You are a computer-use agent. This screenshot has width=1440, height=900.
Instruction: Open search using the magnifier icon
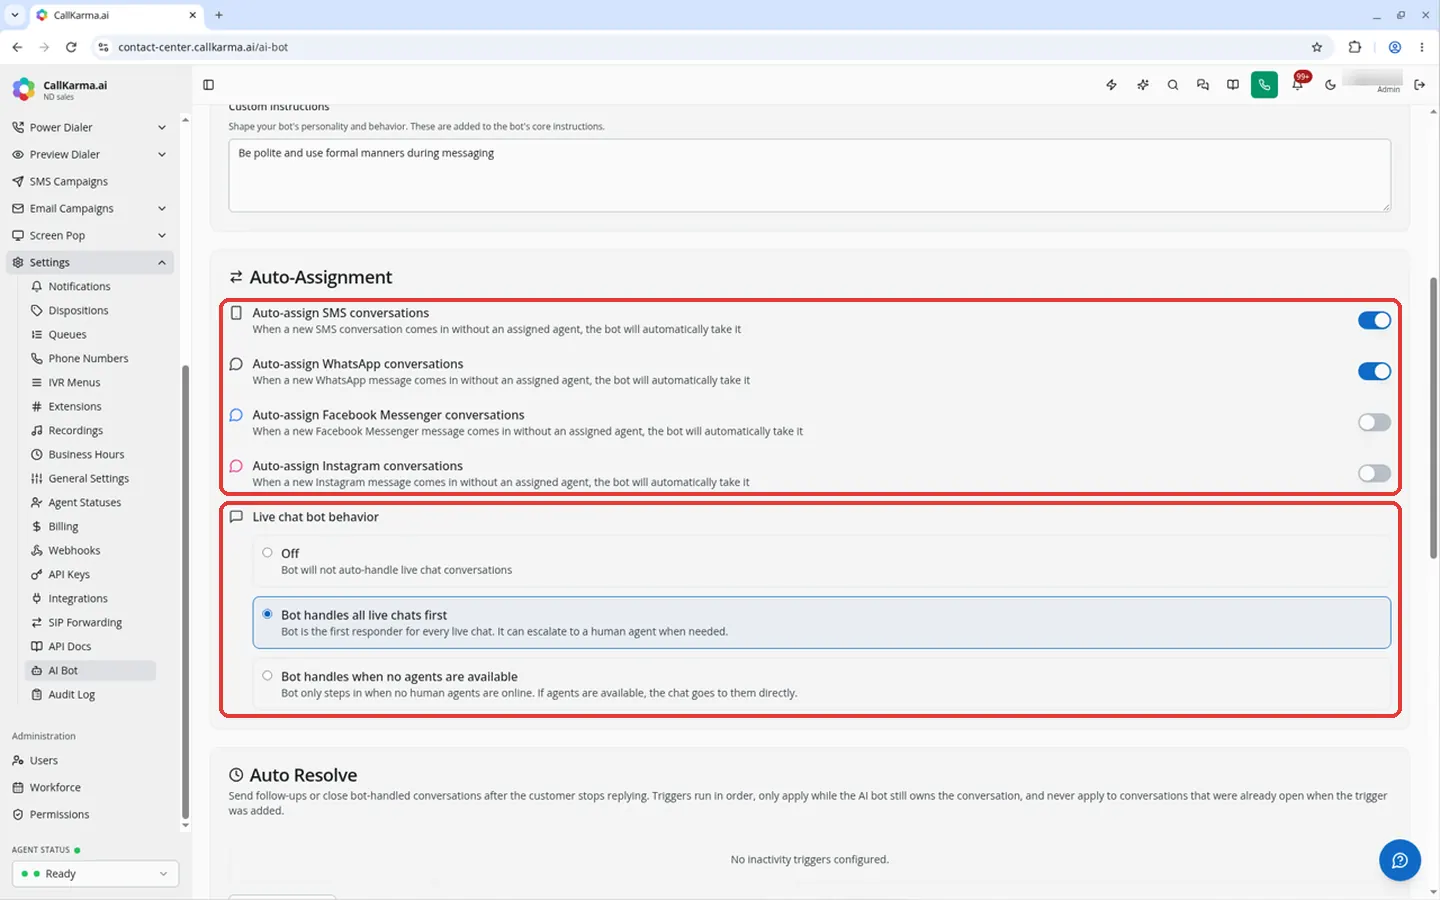pyautogui.click(x=1172, y=85)
